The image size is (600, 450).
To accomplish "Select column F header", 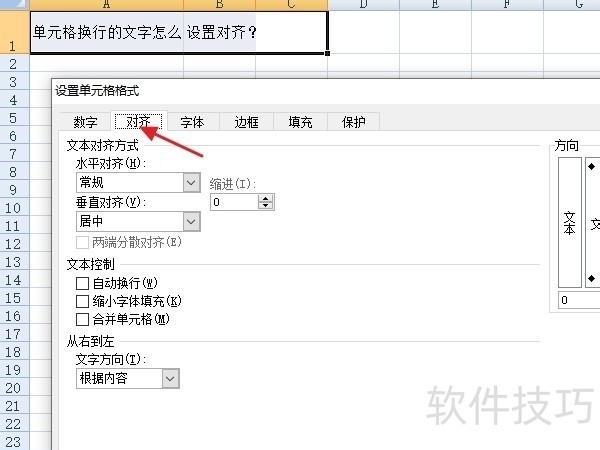I will pyautogui.click(x=507, y=4).
